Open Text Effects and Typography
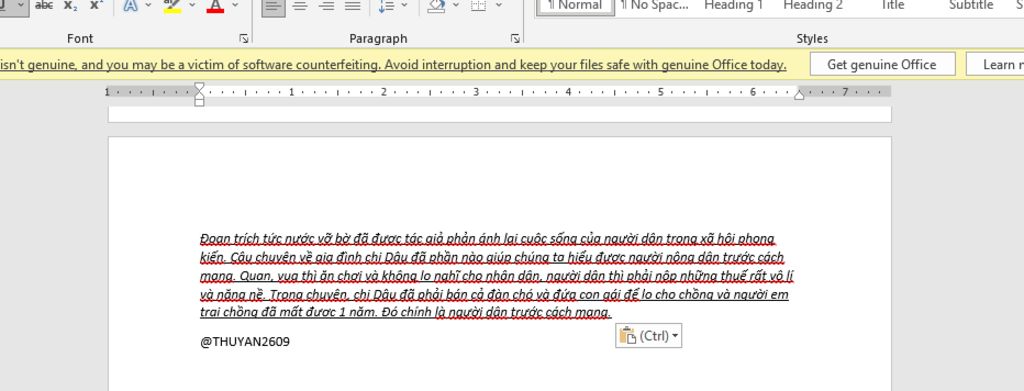The width and height of the screenshot is (1024, 391). click(x=131, y=5)
